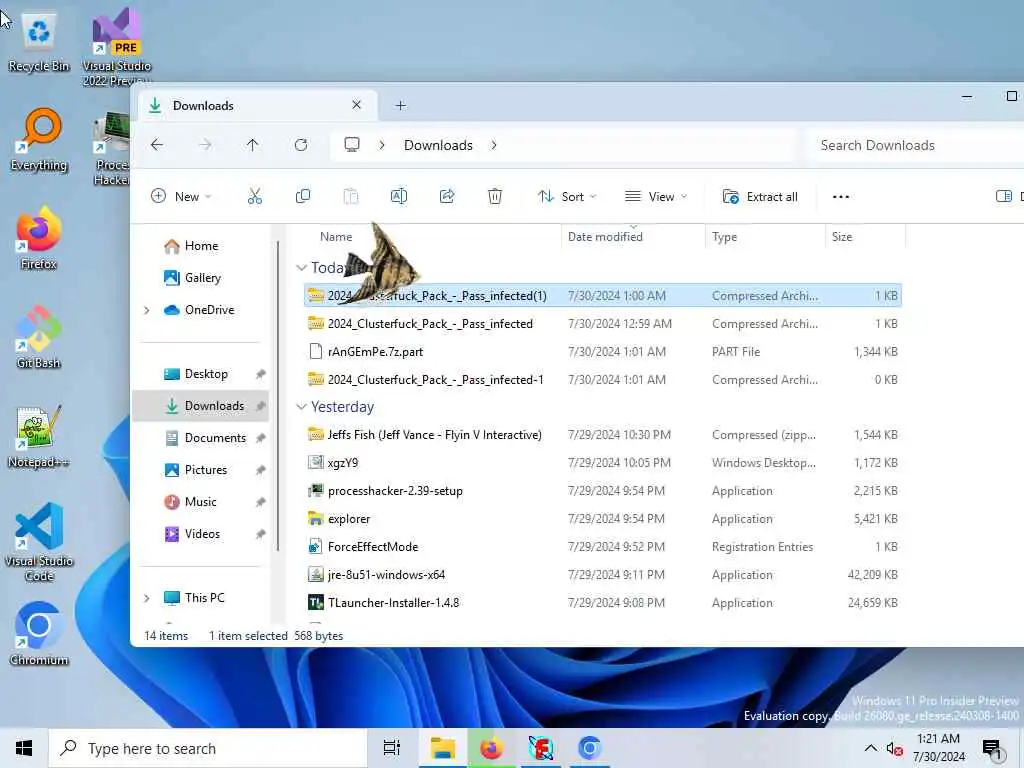Open the View dropdown menu
Image resolution: width=1024 pixels, height=768 pixels.
[x=656, y=197]
